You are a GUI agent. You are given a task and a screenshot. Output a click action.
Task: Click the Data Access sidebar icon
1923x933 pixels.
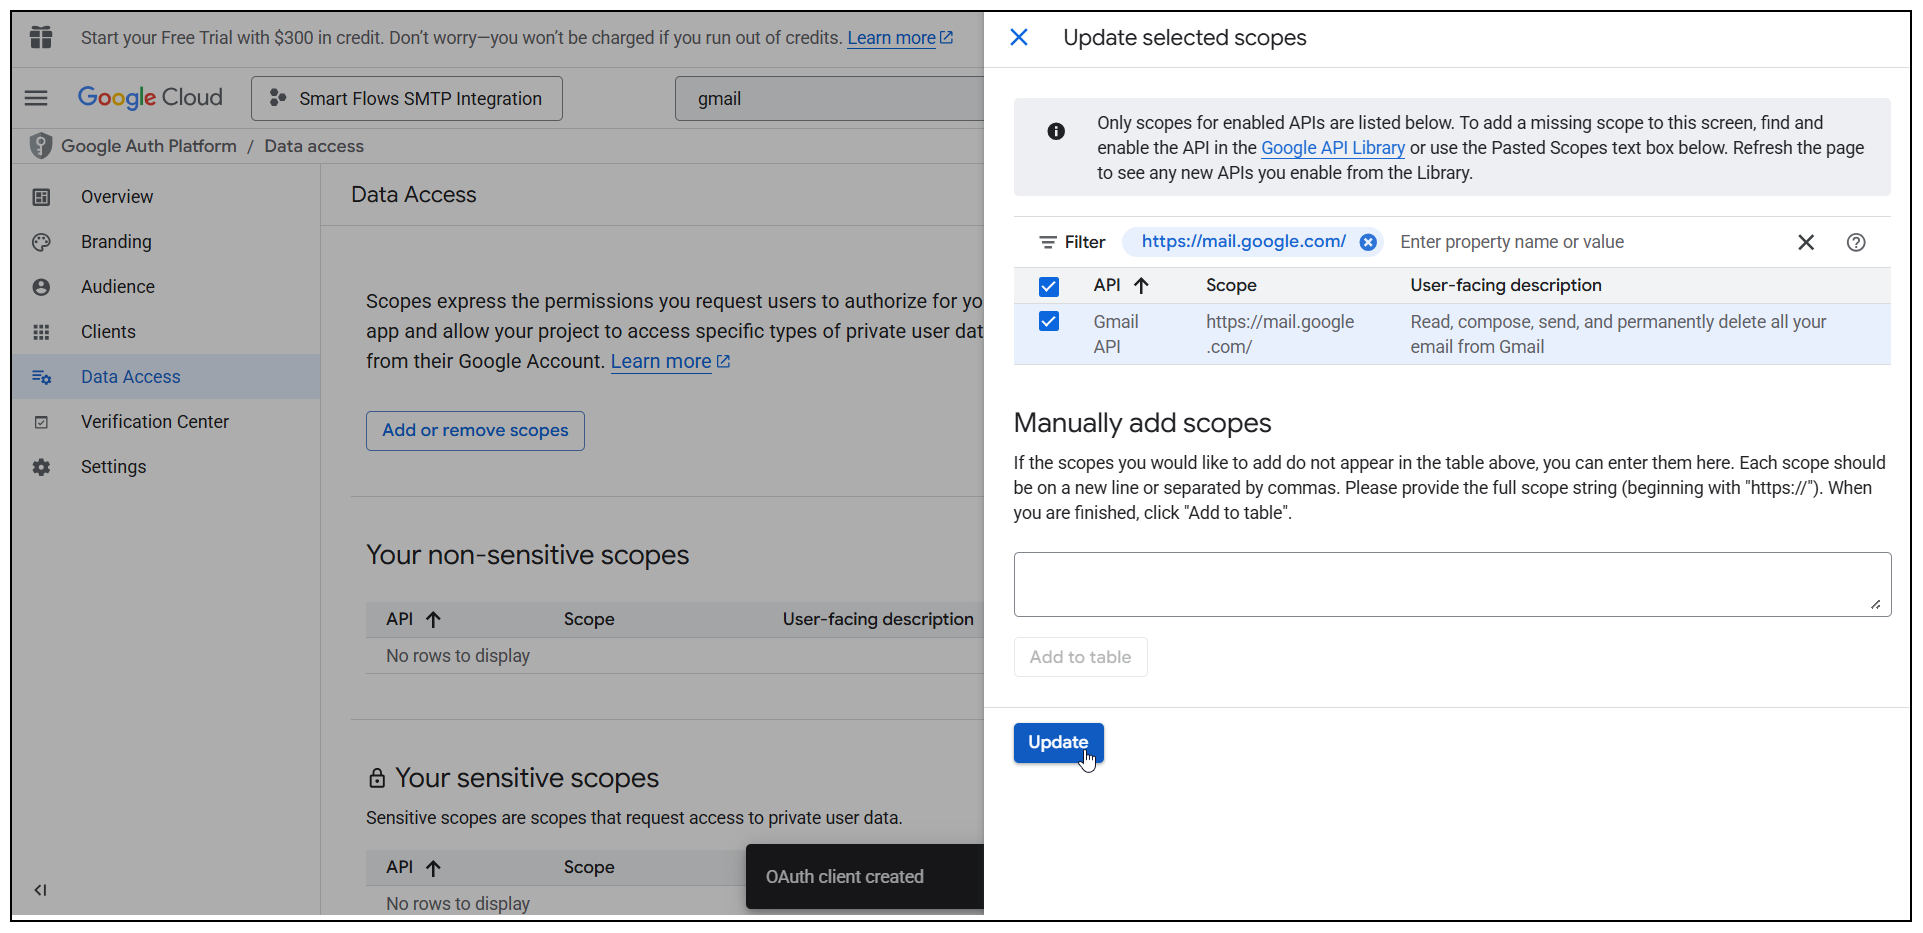(41, 377)
